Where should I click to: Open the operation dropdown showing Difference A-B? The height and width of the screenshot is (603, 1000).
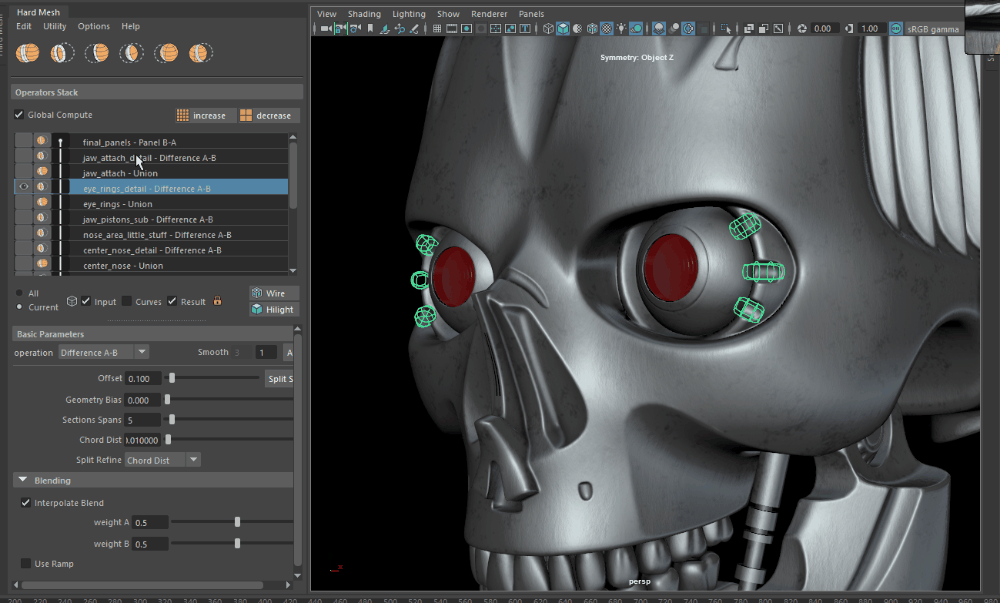tap(103, 352)
